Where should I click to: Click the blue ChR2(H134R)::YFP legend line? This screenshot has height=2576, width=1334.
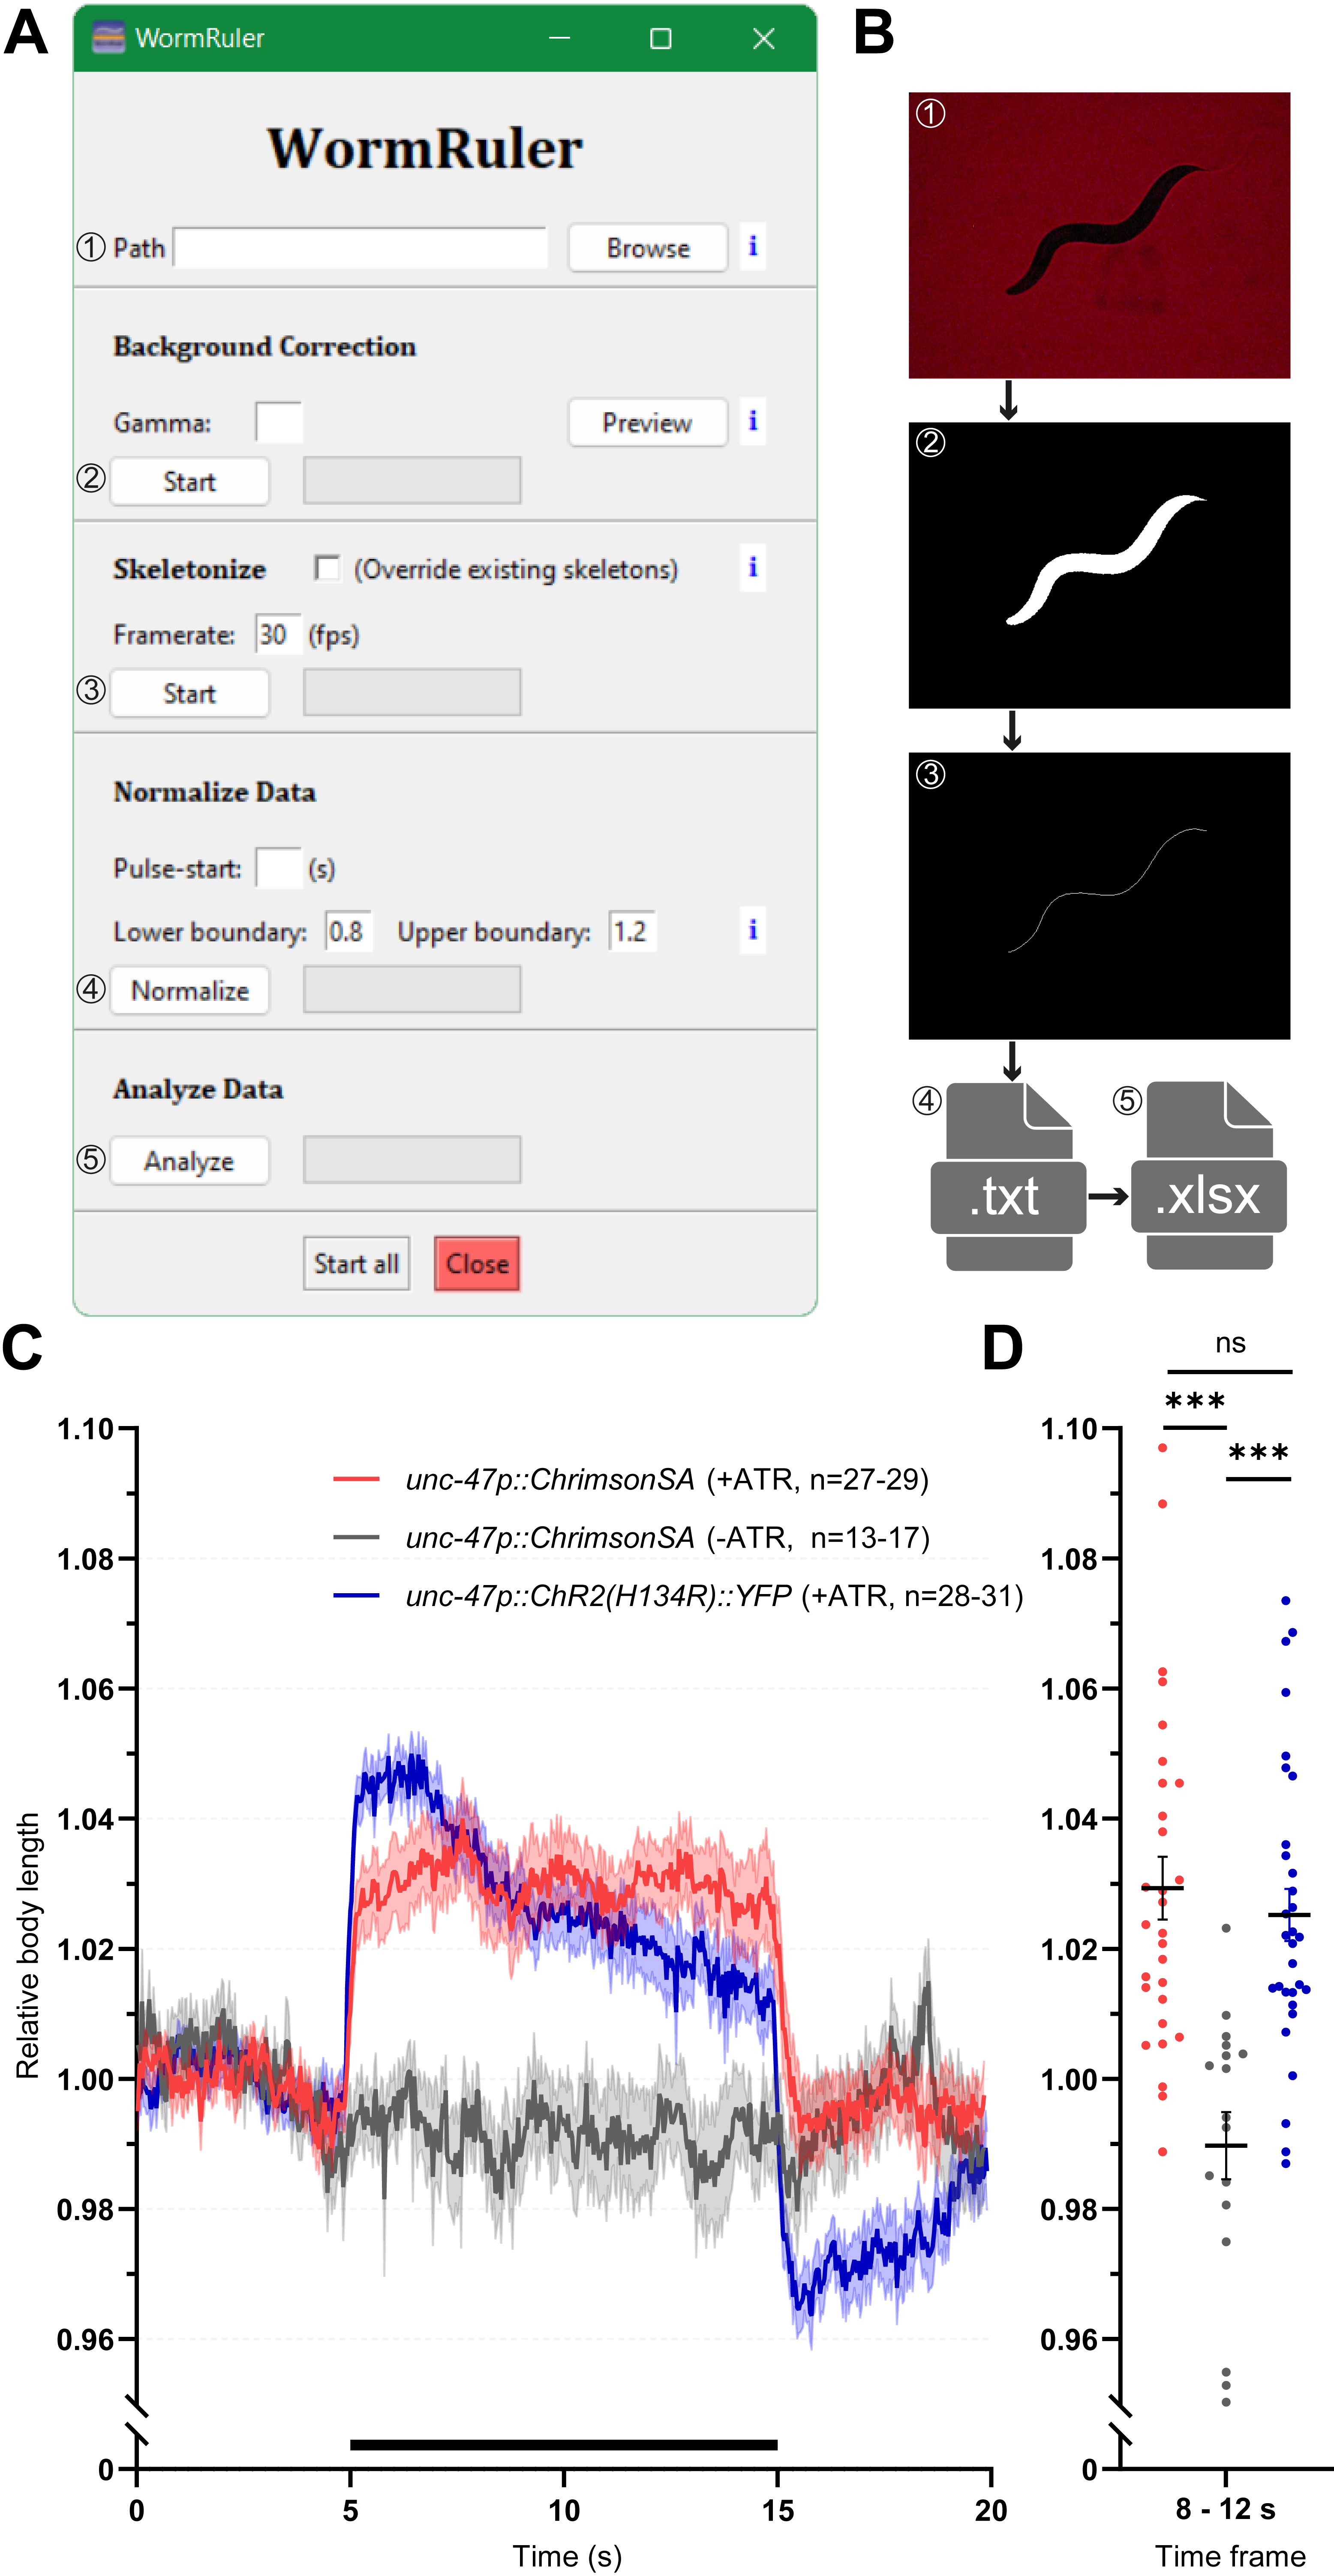tap(356, 1595)
